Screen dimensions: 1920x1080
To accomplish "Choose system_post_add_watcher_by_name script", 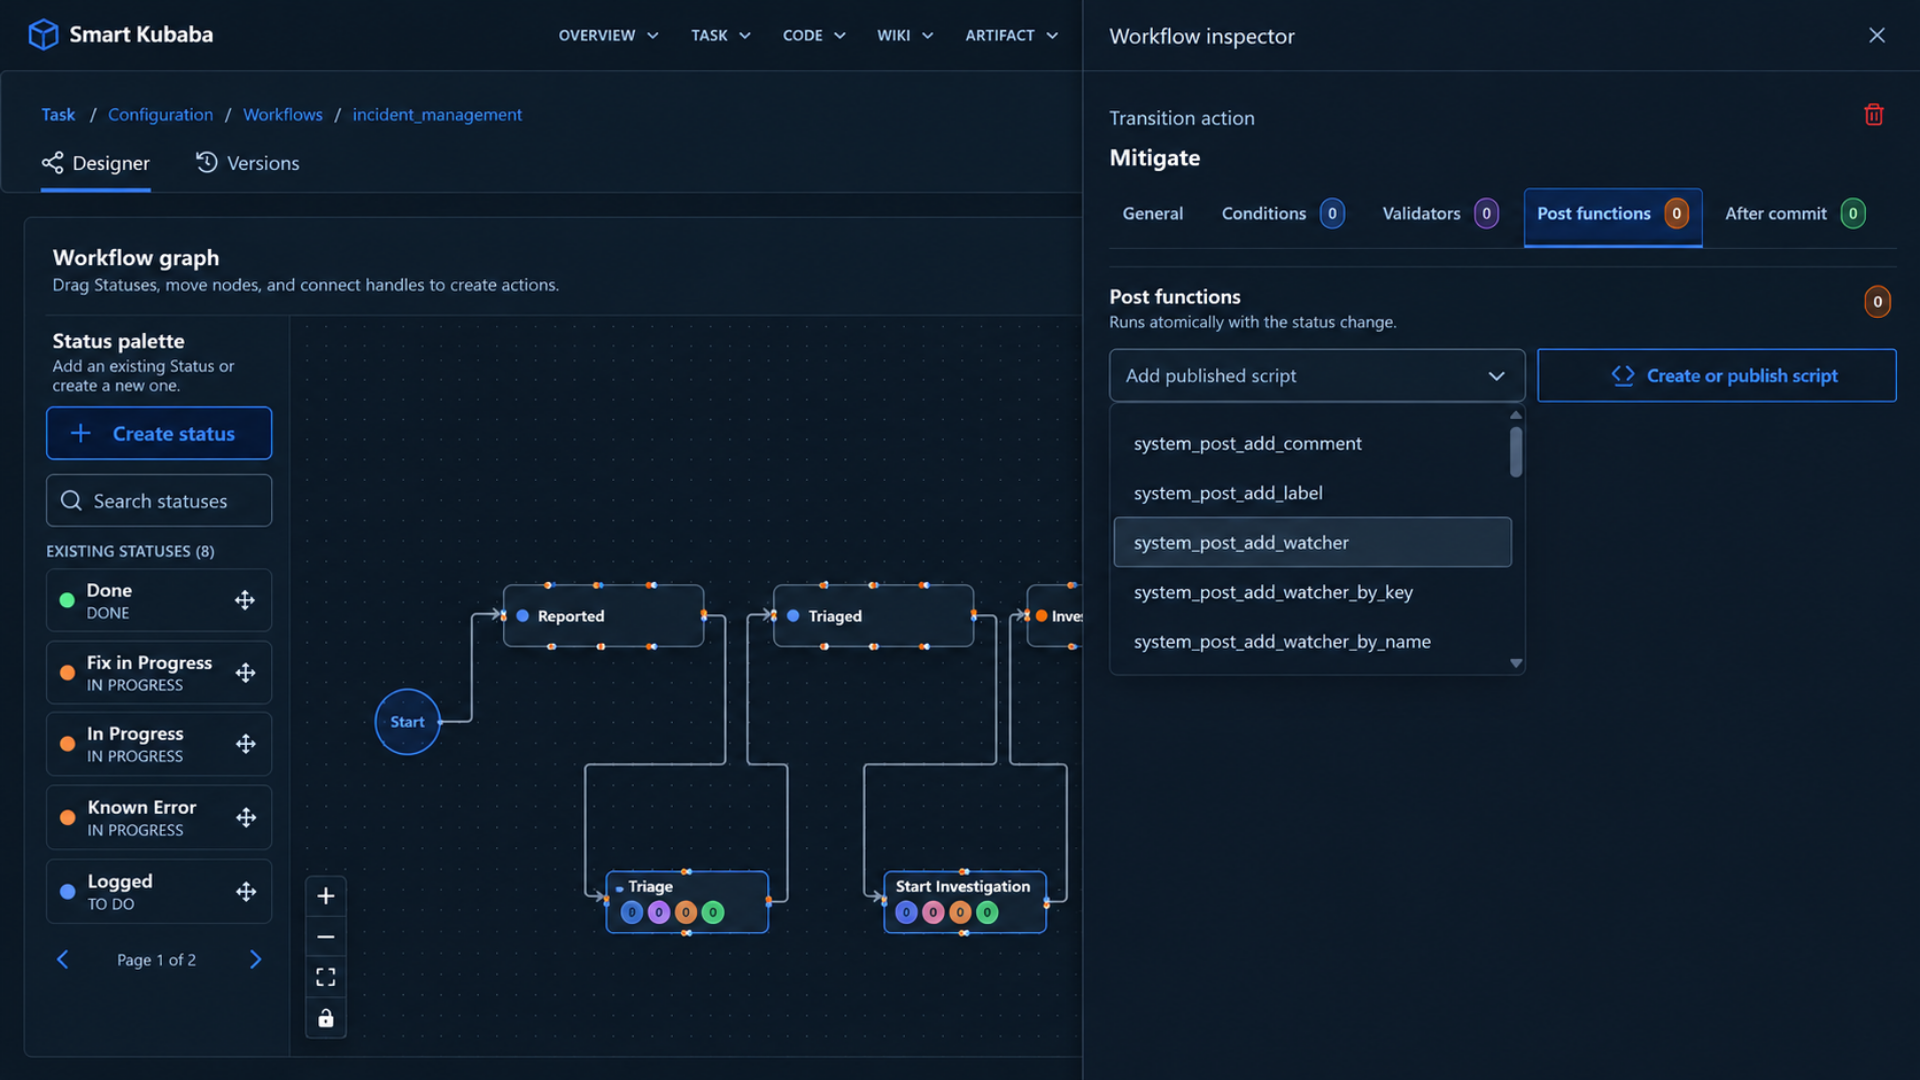I will click(1312, 642).
